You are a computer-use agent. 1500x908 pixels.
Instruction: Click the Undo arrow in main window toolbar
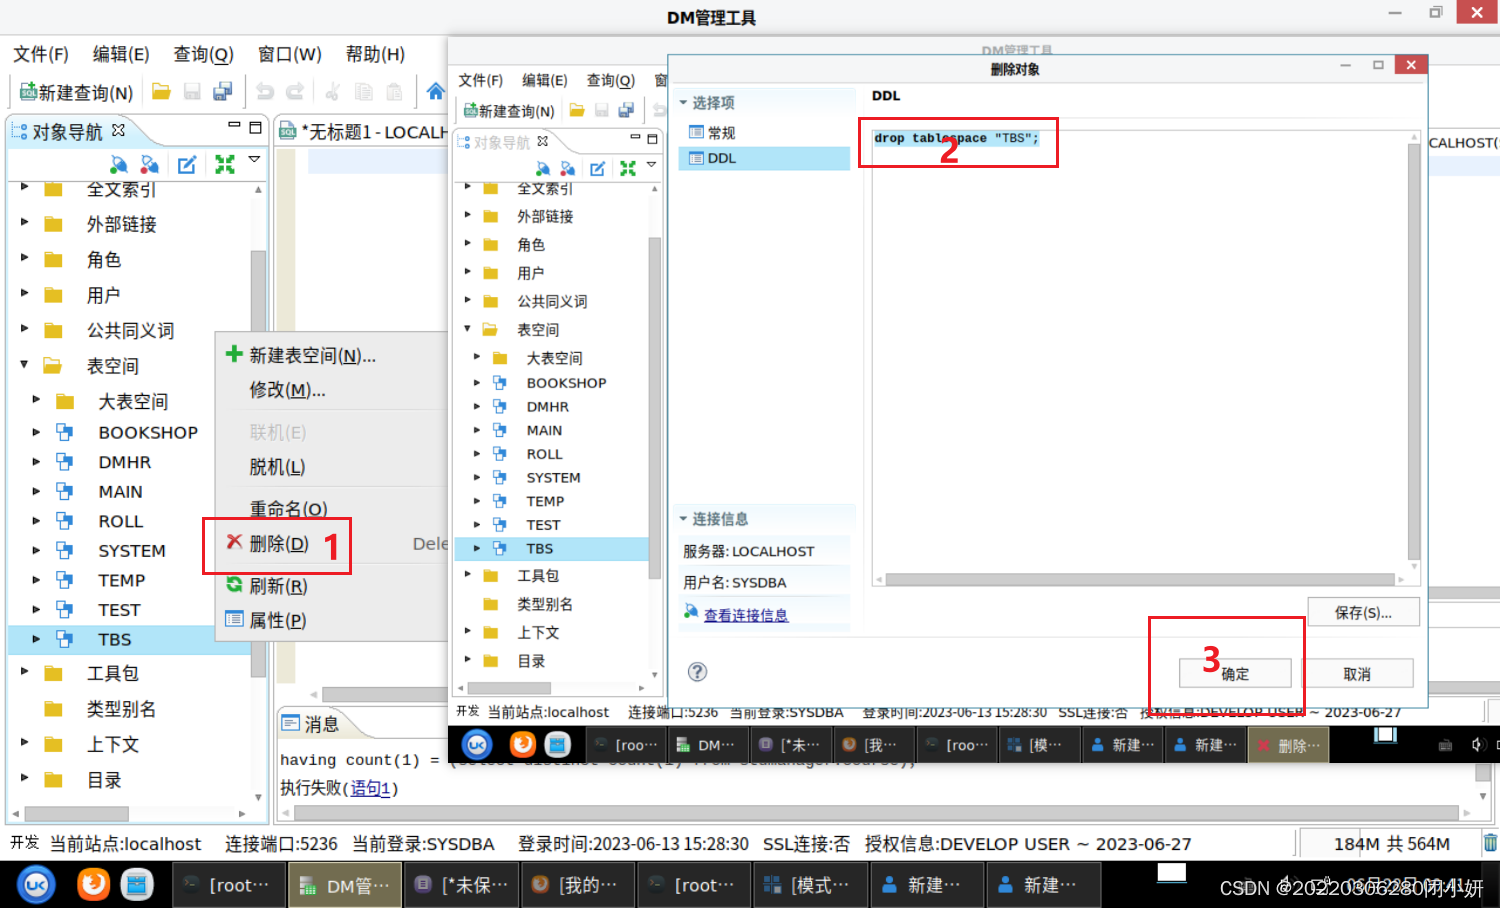265,92
